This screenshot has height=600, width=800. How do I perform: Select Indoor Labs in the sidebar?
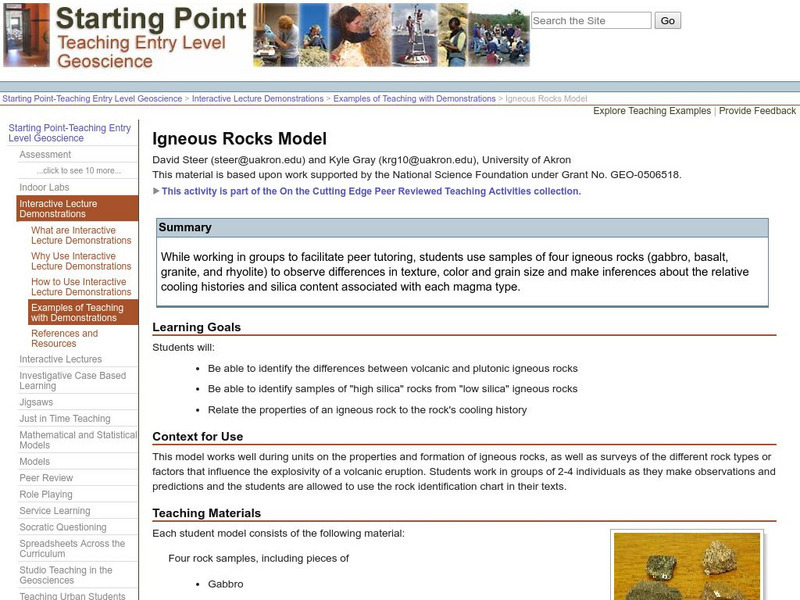click(x=44, y=187)
